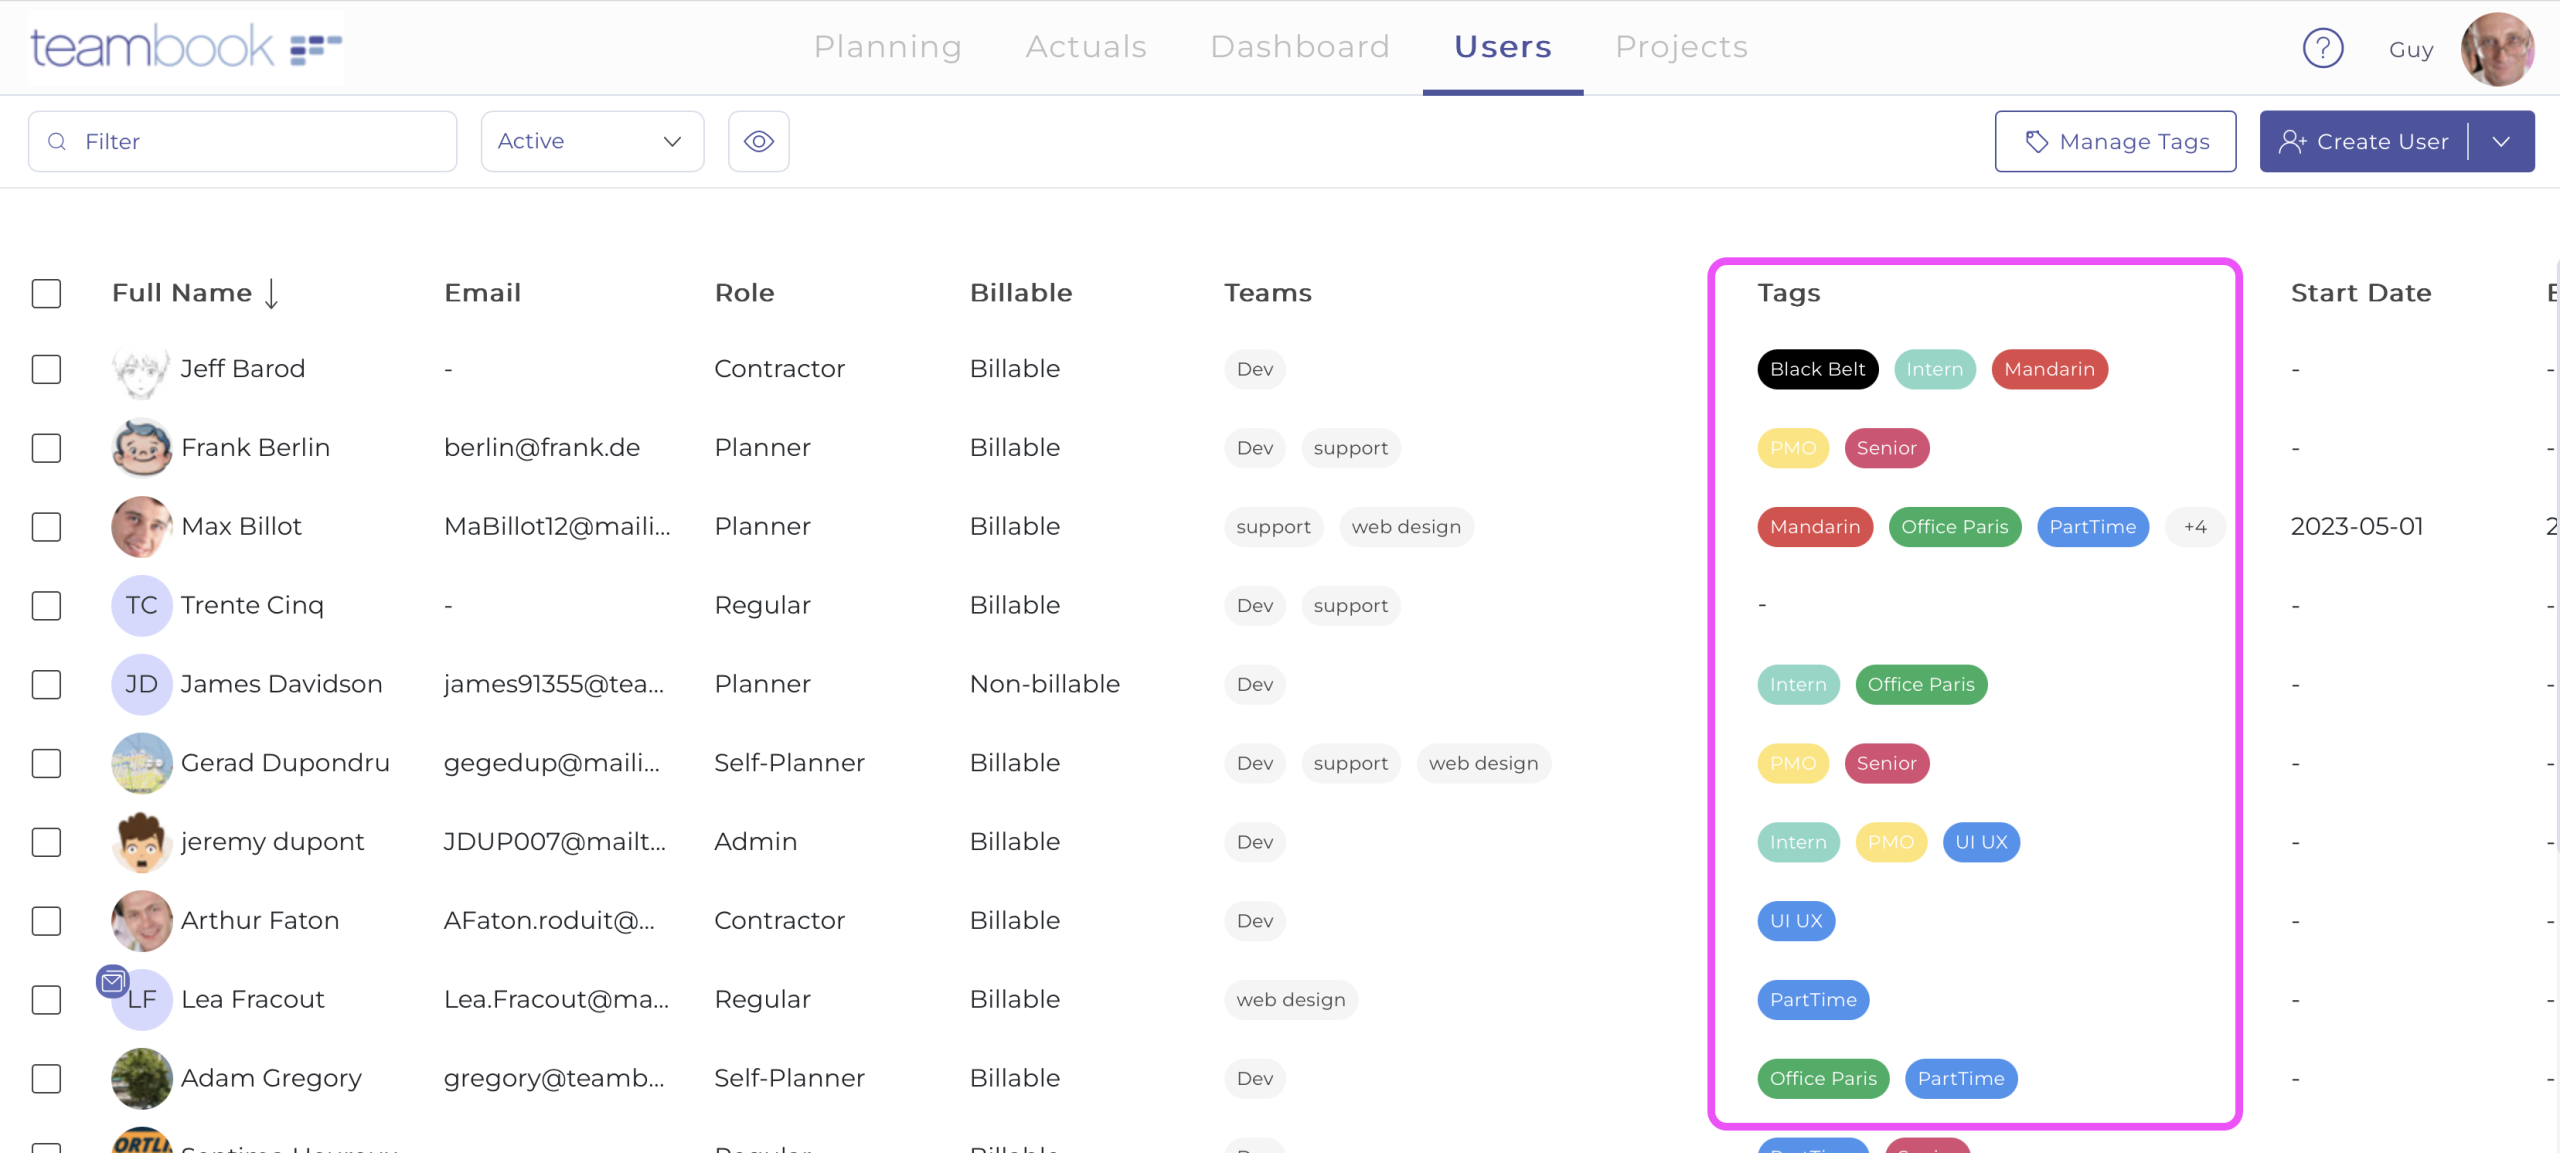The image size is (2560, 1153).
Task: Toggle the eye visibility button
Action: [x=758, y=142]
